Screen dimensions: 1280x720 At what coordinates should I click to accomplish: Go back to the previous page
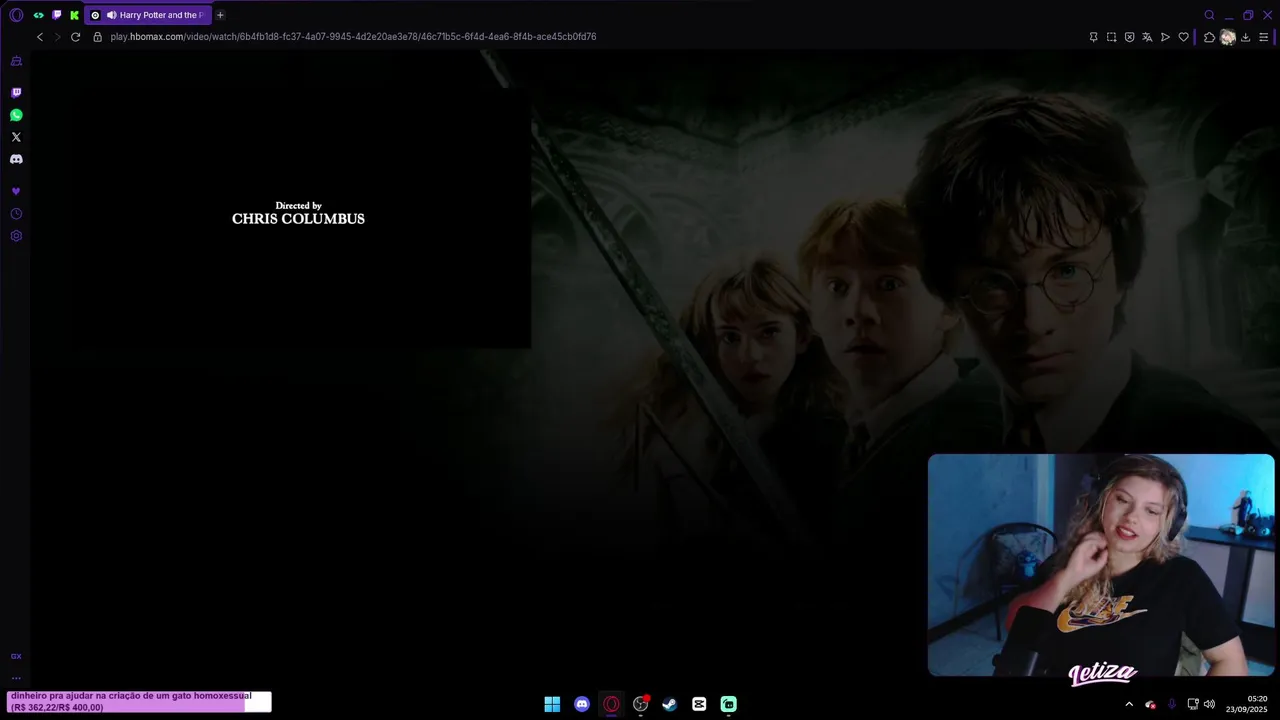(x=40, y=37)
